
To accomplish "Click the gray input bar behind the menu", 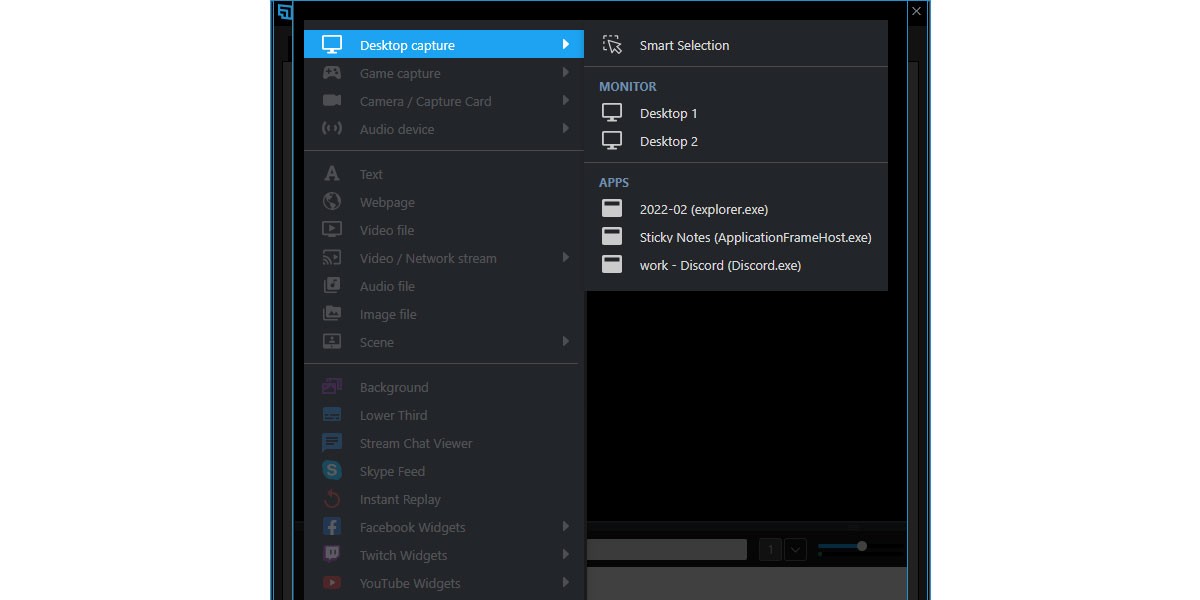I will tap(666, 549).
